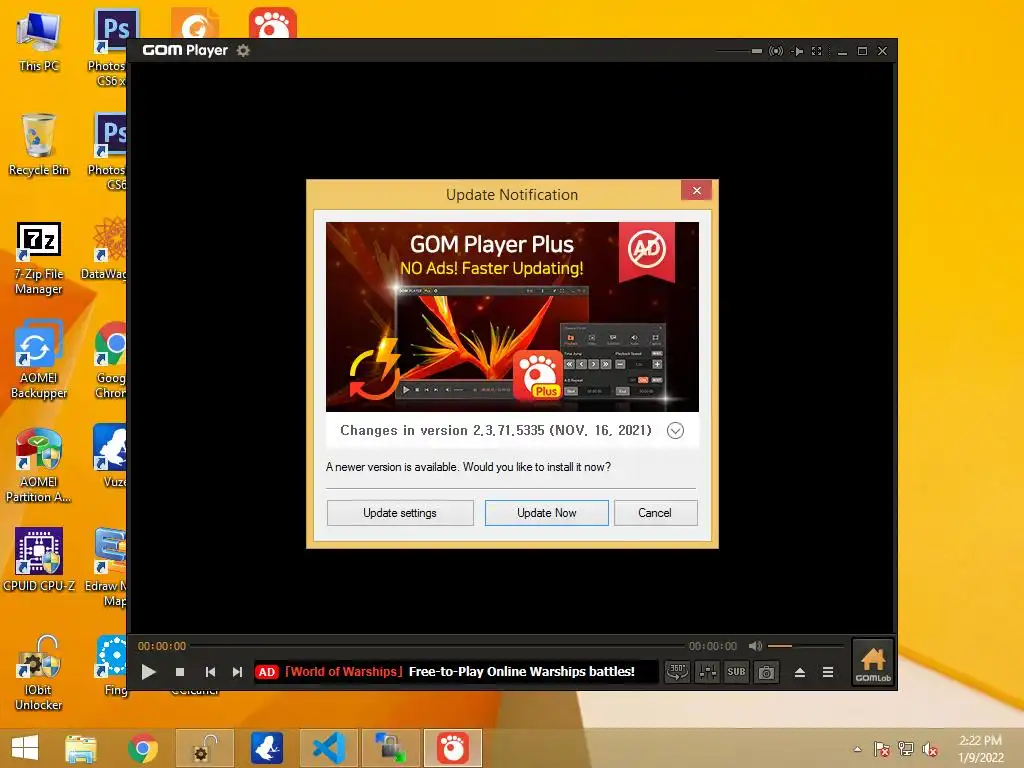Switch to IObit Unlocker taskbar item
The width and height of the screenshot is (1024, 768).
[204, 748]
